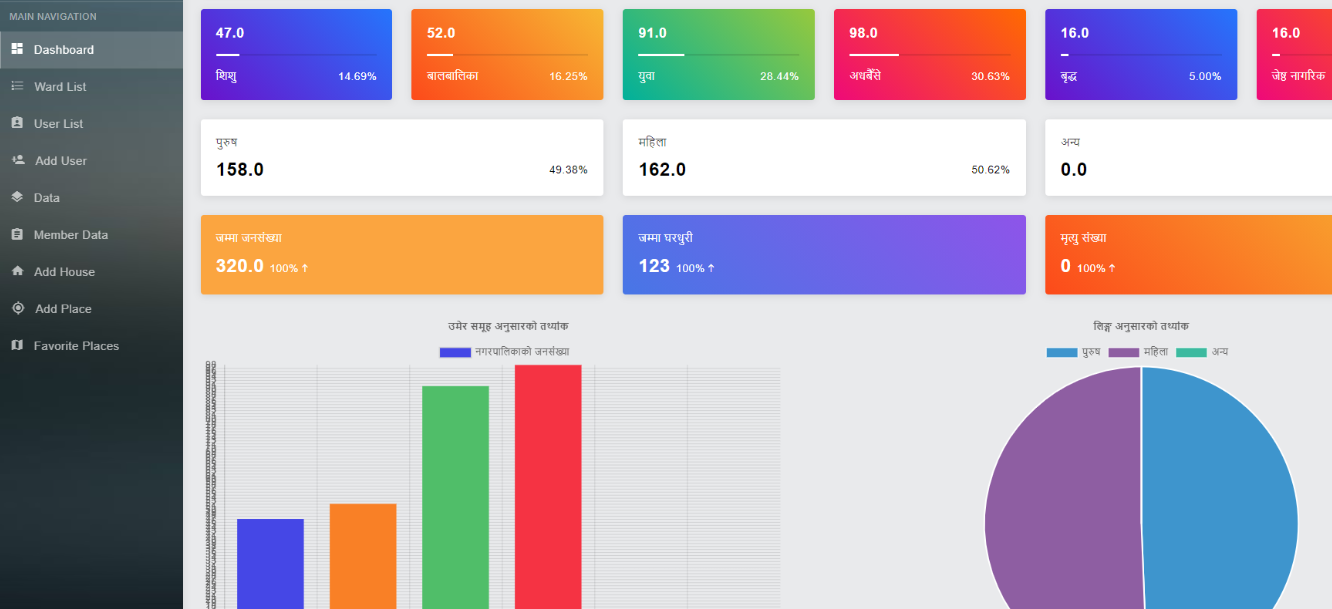Image resolution: width=1332 pixels, height=609 pixels.
Task: Click the जम्मा जनसंख्या 320.0 card
Action: (401, 254)
